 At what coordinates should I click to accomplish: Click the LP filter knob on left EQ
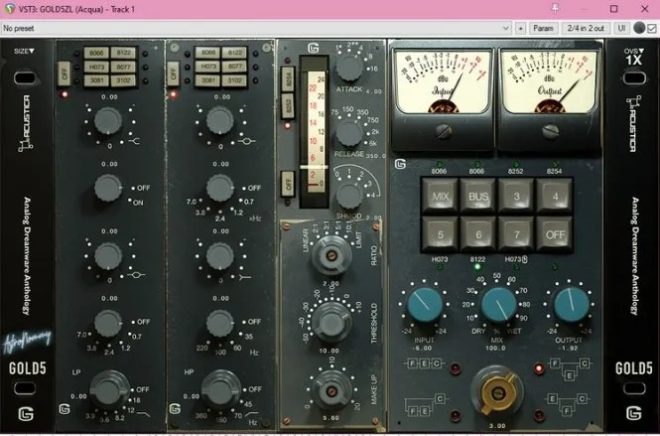pos(110,389)
